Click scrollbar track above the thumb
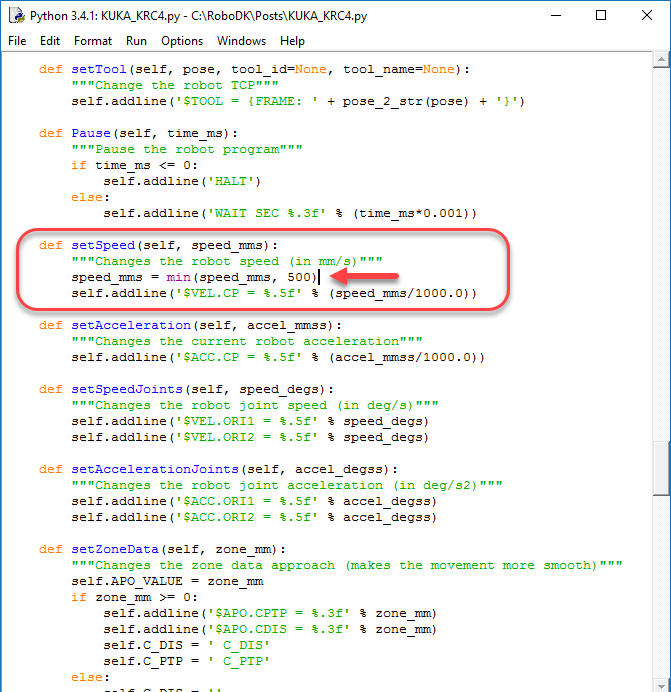Image resolution: width=671 pixels, height=692 pixels. (661, 250)
